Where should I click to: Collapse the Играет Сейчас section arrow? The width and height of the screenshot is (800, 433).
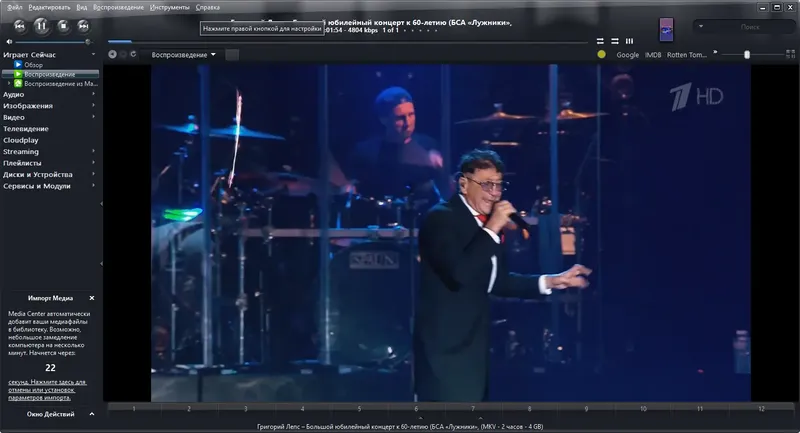[93, 54]
